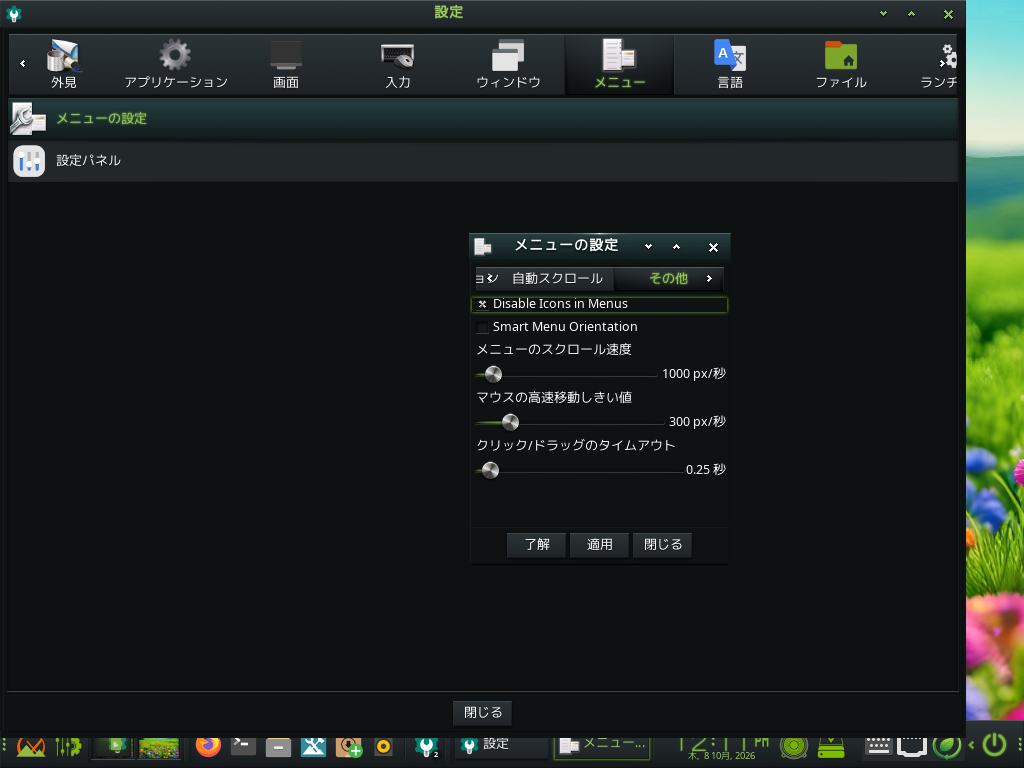The image size is (1024, 768).
Task: Maximize the メニューの設定 dialog with up chevron
Action: pos(677,247)
